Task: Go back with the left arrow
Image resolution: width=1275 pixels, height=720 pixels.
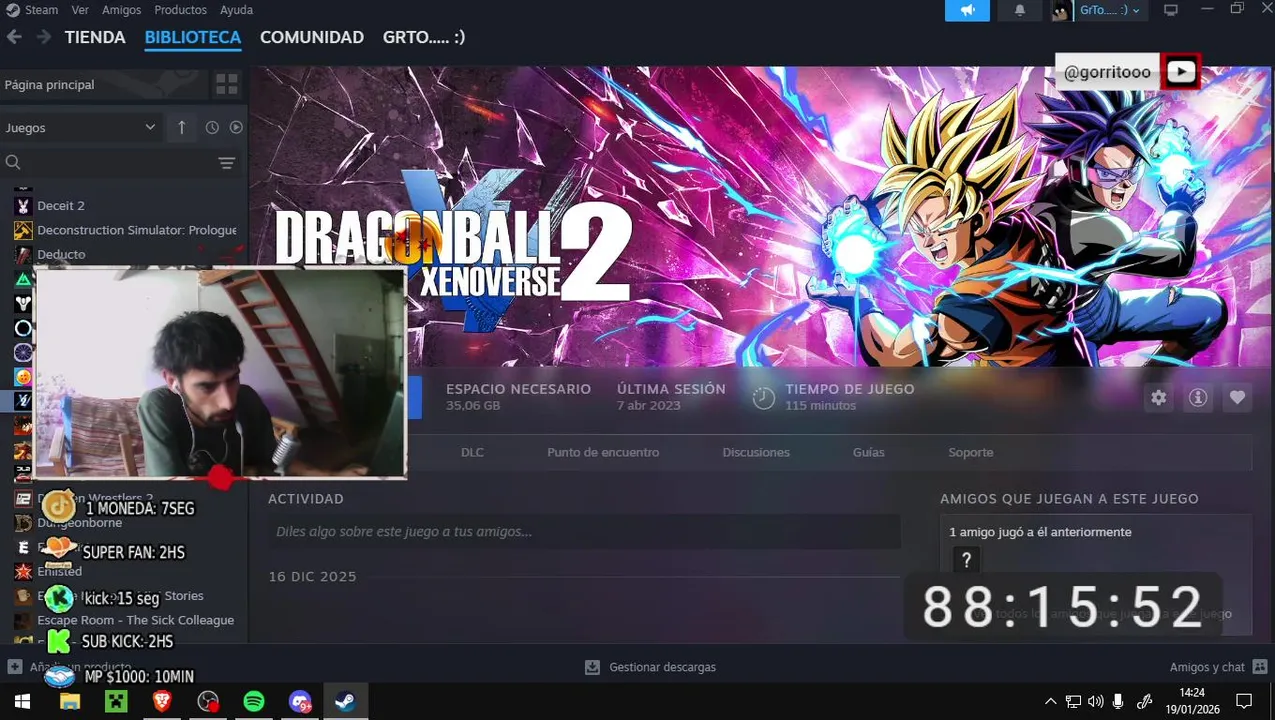Action: click(14, 37)
